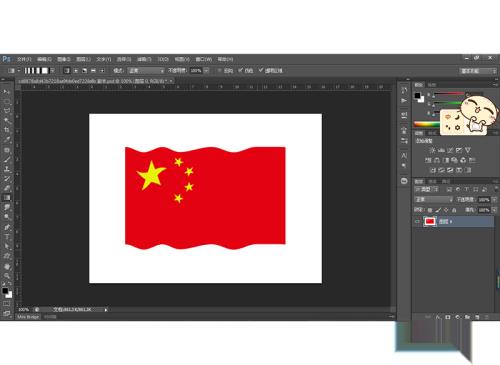The width and height of the screenshot is (500, 365).
Task: Select the Zoom magnifier tool
Action: [x=7, y=276]
